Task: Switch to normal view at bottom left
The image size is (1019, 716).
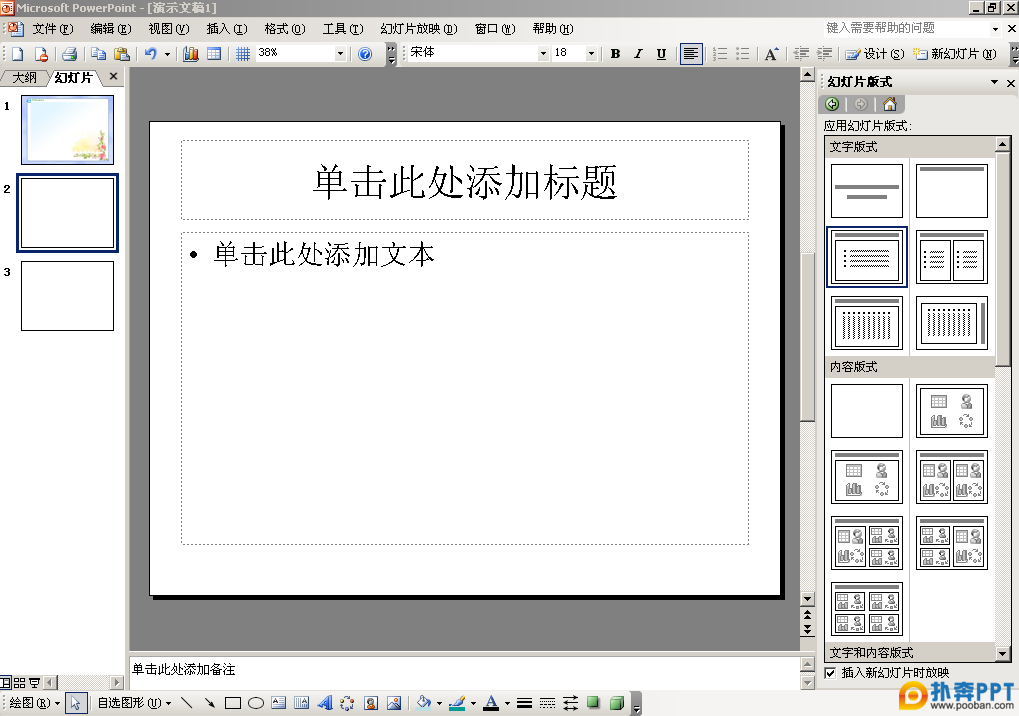Action: pos(6,682)
